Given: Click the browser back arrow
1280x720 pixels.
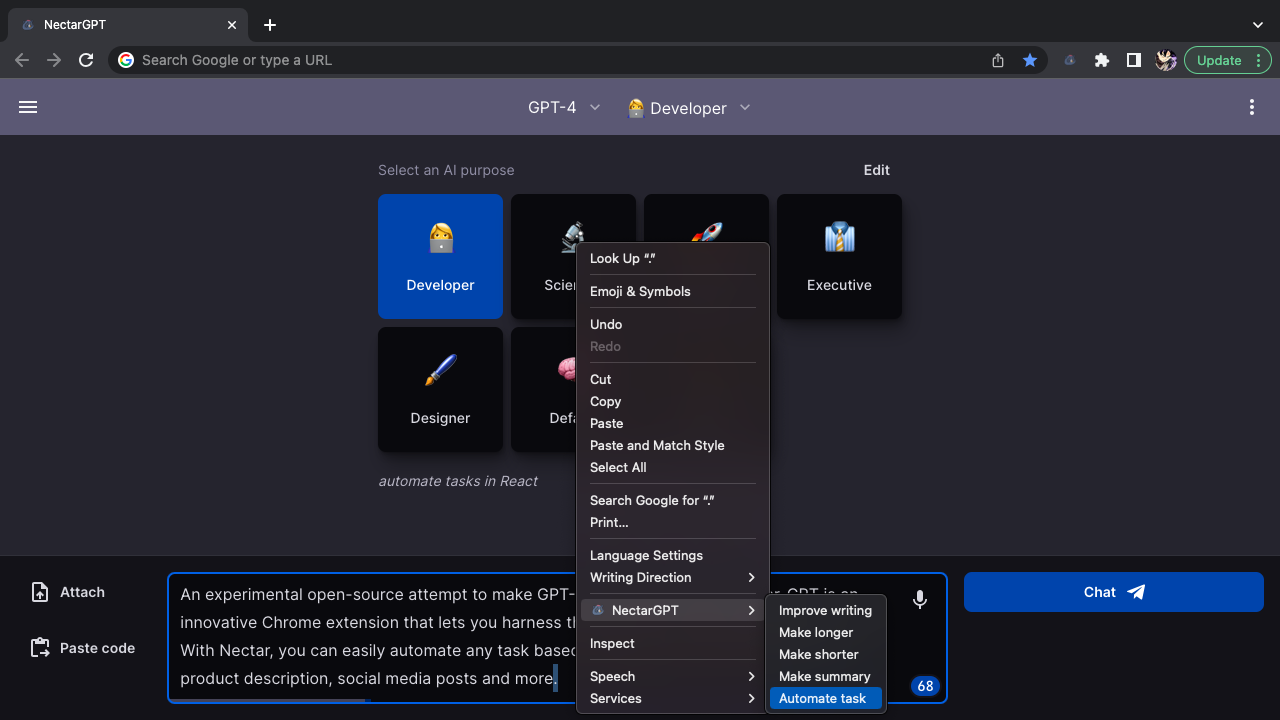Looking at the screenshot, I should tap(22, 60).
